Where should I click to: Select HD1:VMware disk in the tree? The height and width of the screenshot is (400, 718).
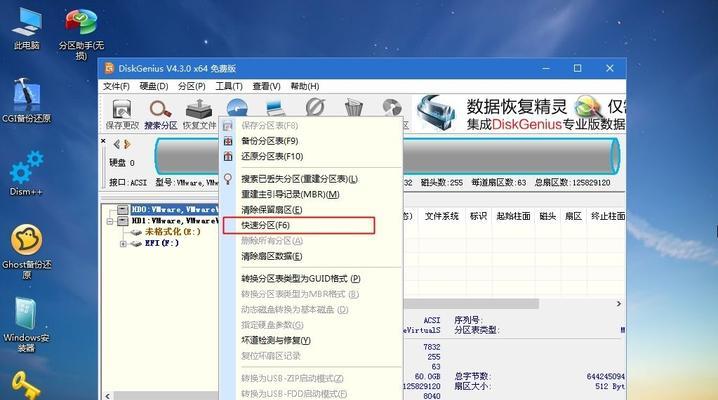click(x=174, y=221)
